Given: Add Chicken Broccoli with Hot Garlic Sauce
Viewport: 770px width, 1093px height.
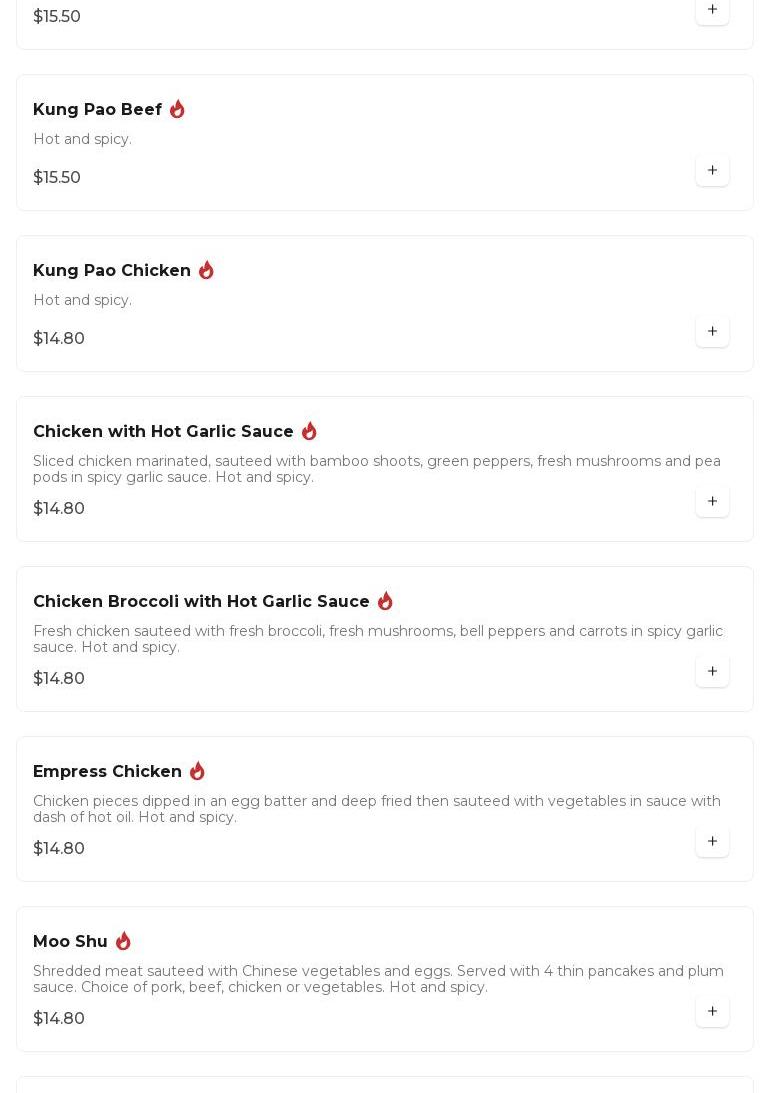Looking at the screenshot, I should [x=712, y=672].
